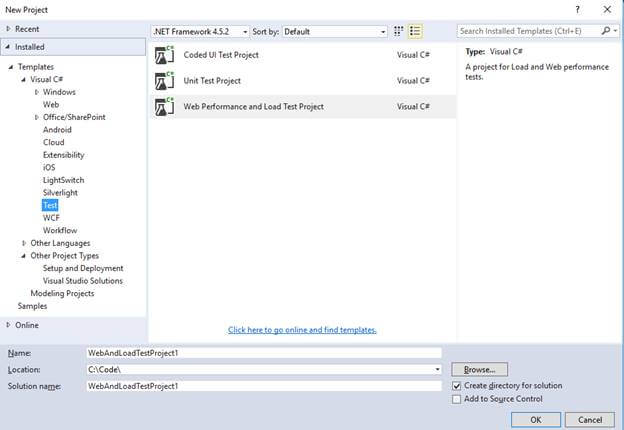Select the iOS template category
The width and height of the screenshot is (624, 430).
click(x=49, y=167)
